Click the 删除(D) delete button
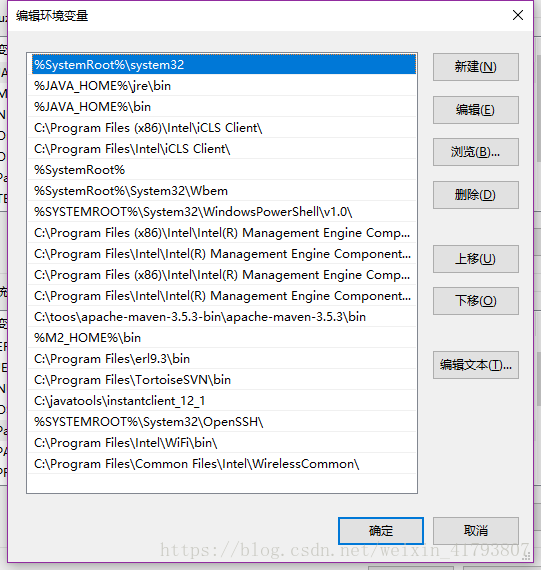This screenshot has height=570, width=541. point(476,195)
